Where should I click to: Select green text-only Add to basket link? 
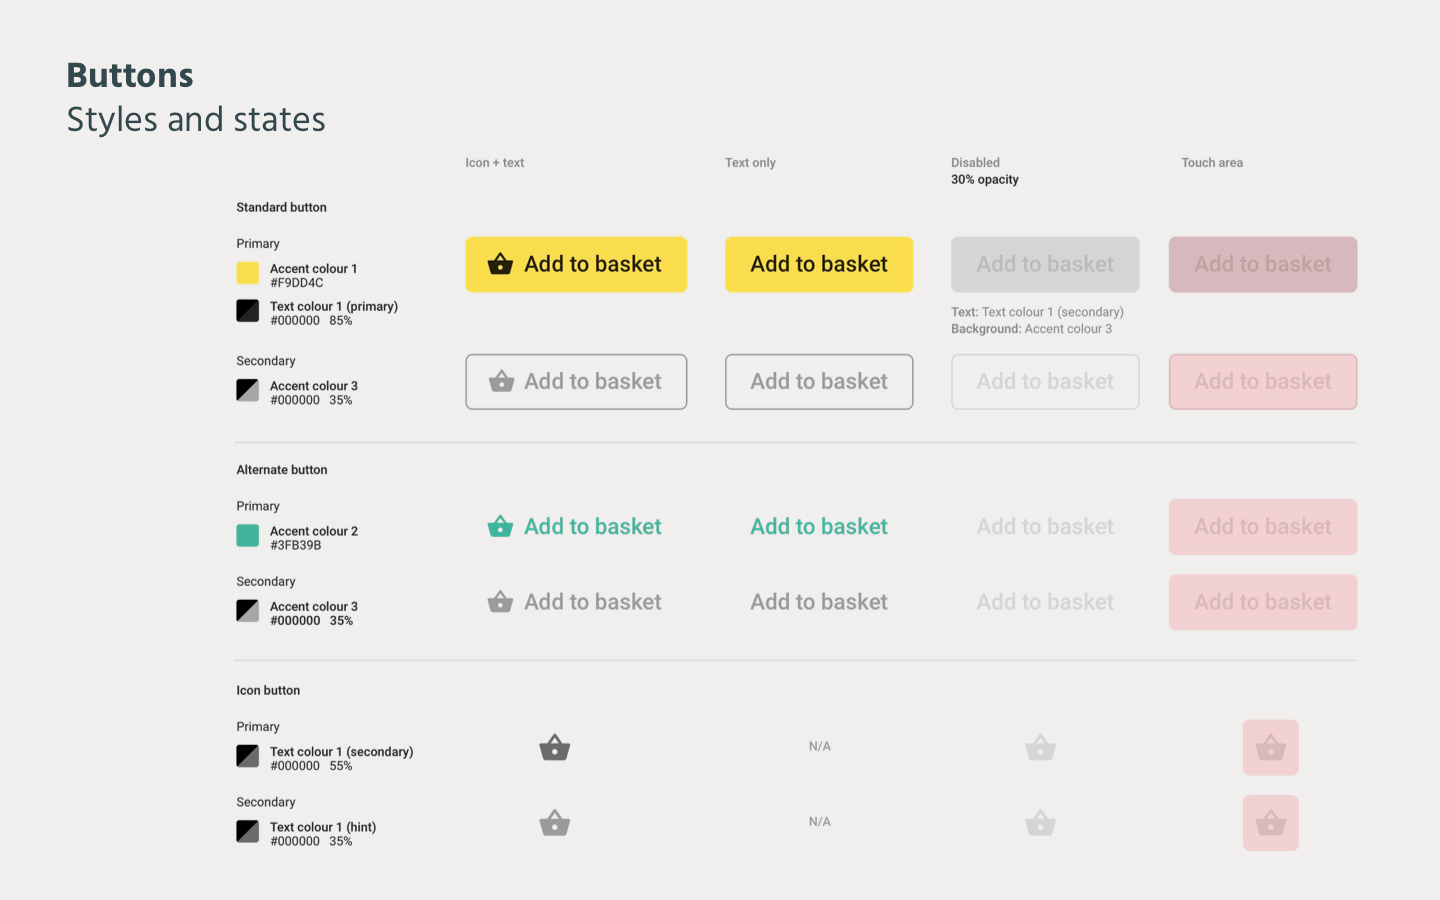(x=819, y=527)
